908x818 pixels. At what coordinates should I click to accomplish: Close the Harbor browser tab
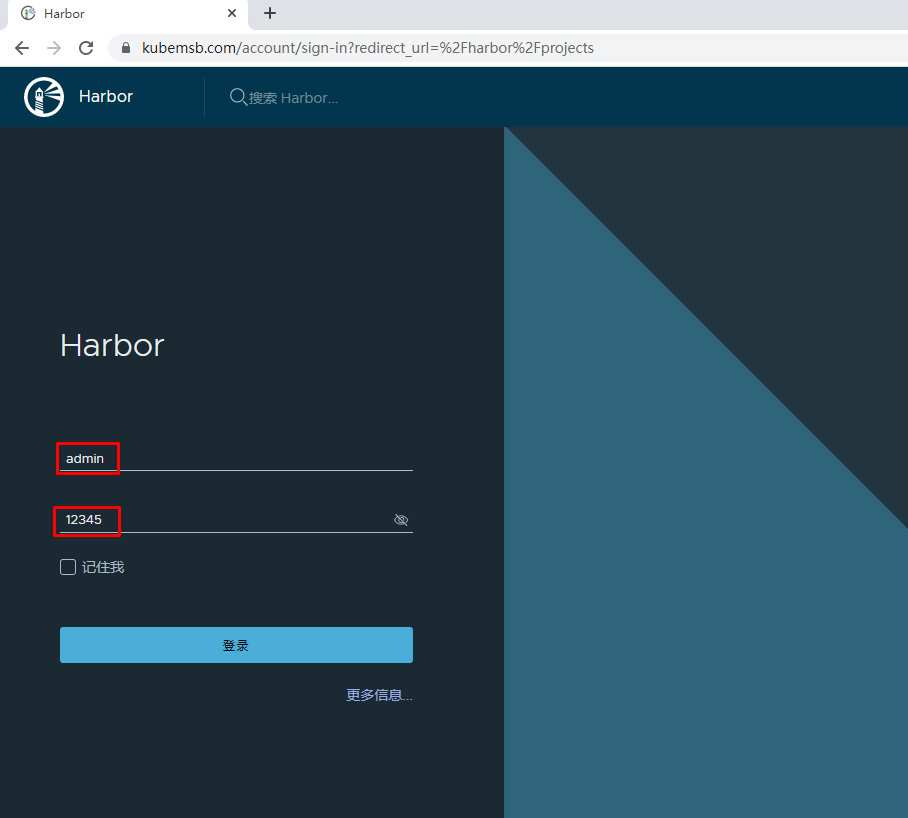232,13
